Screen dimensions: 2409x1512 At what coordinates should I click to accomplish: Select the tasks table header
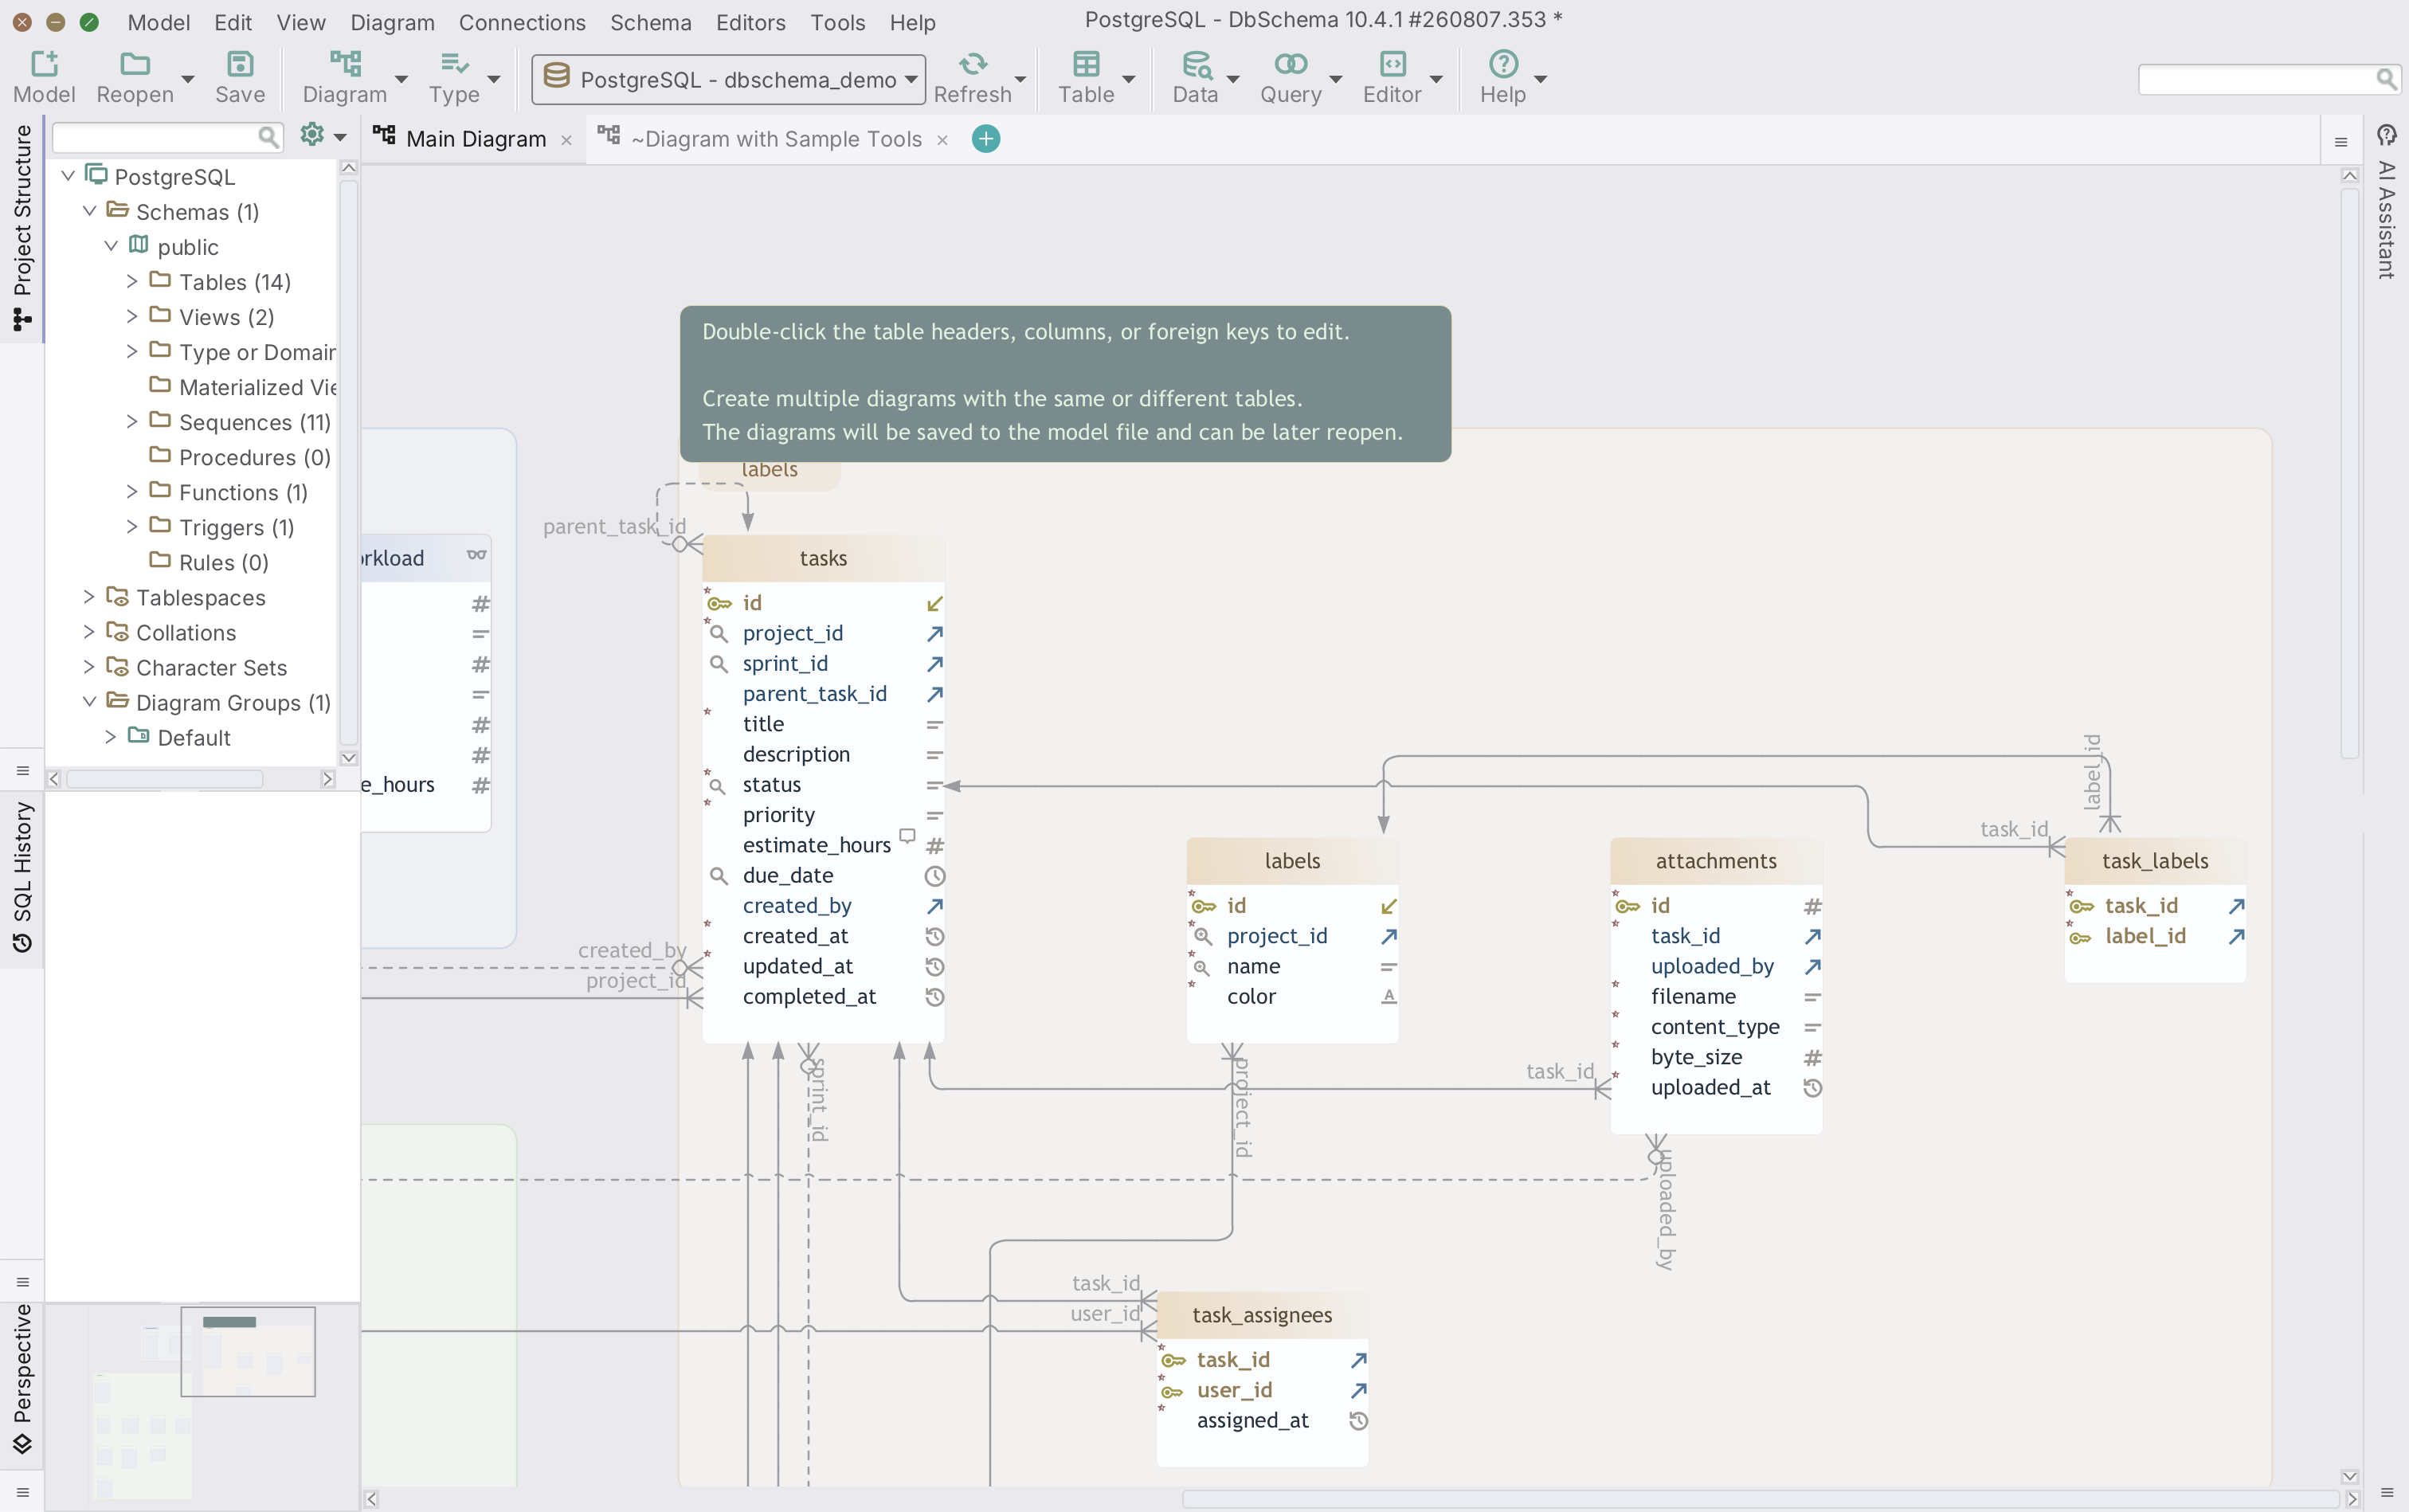pyautogui.click(x=823, y=558)
